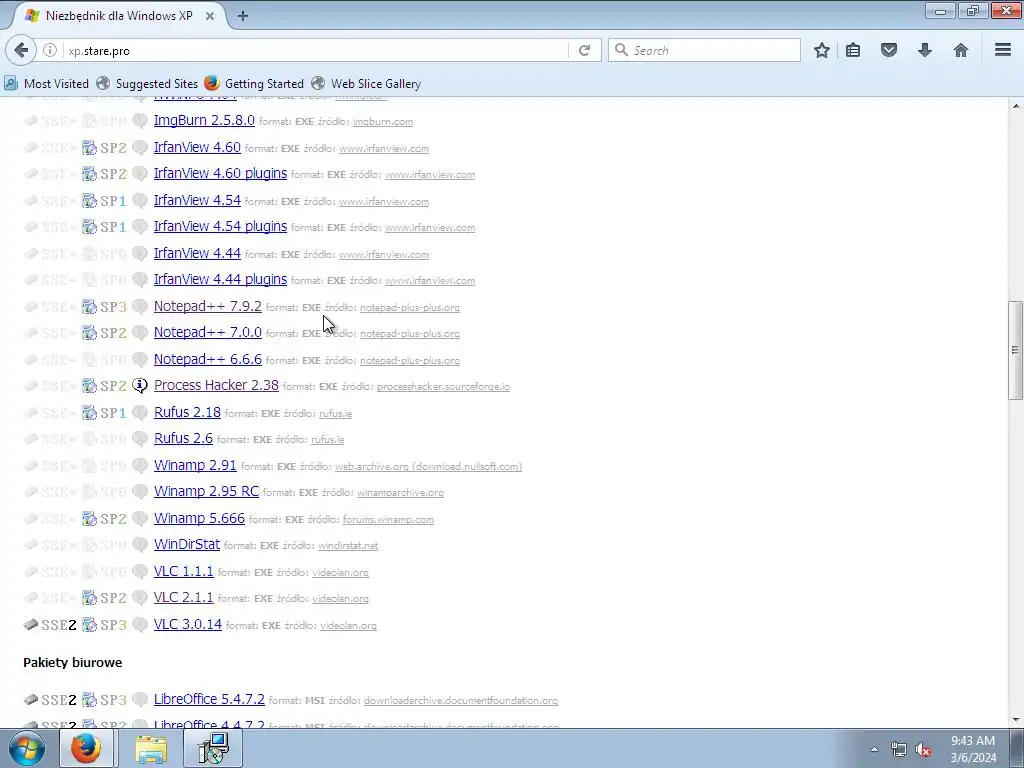Click the comment bubble beside ImgBurn 2.5.8.0
Viewport: 1024px width, 768px height.
(x=140, y=121)
